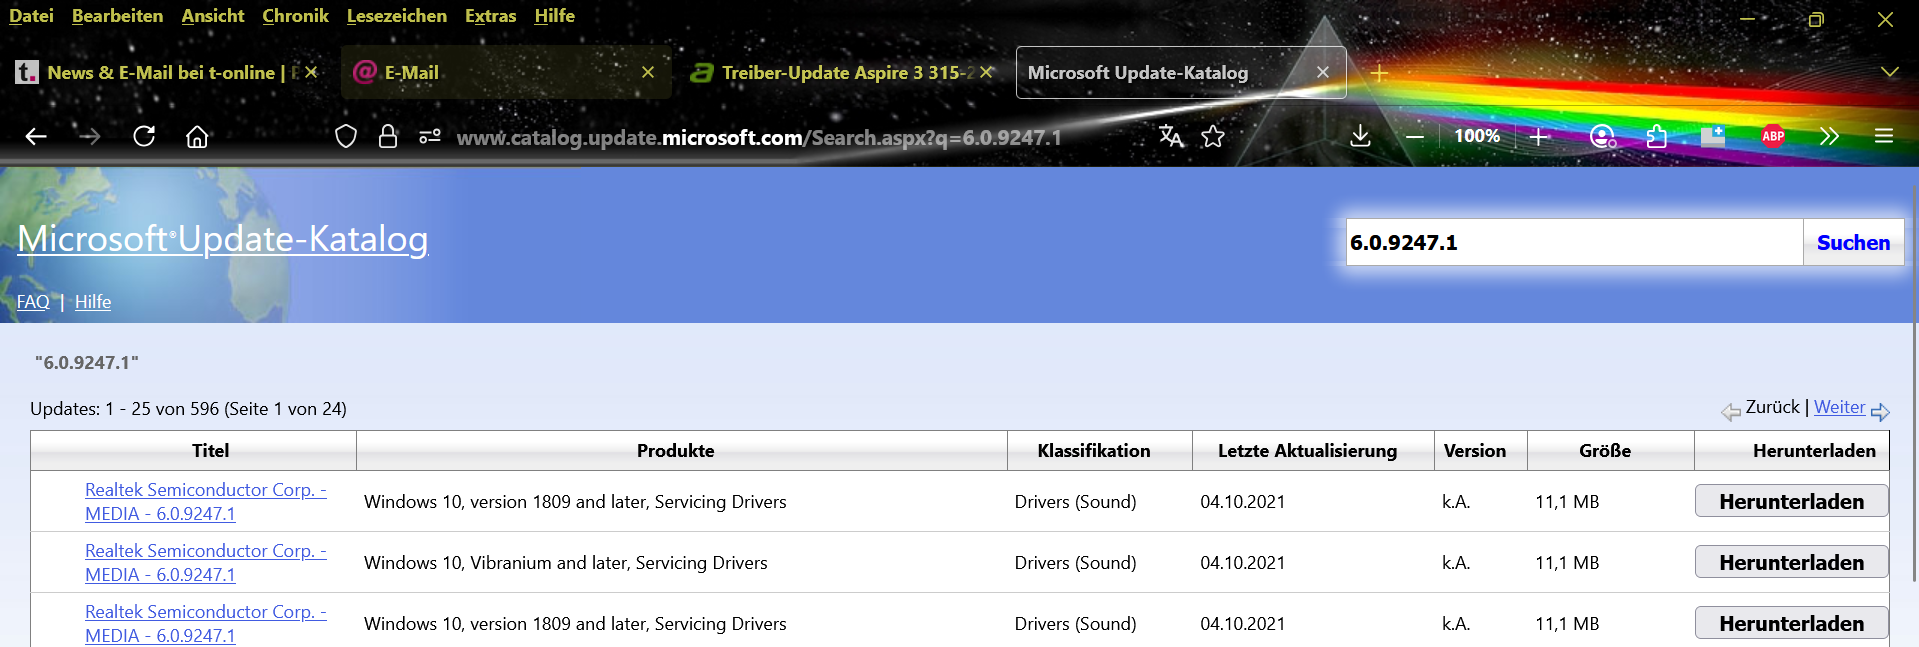Sort by Version column header
Viewport: 1919px width, 647px height.
tap(1475, 451)
